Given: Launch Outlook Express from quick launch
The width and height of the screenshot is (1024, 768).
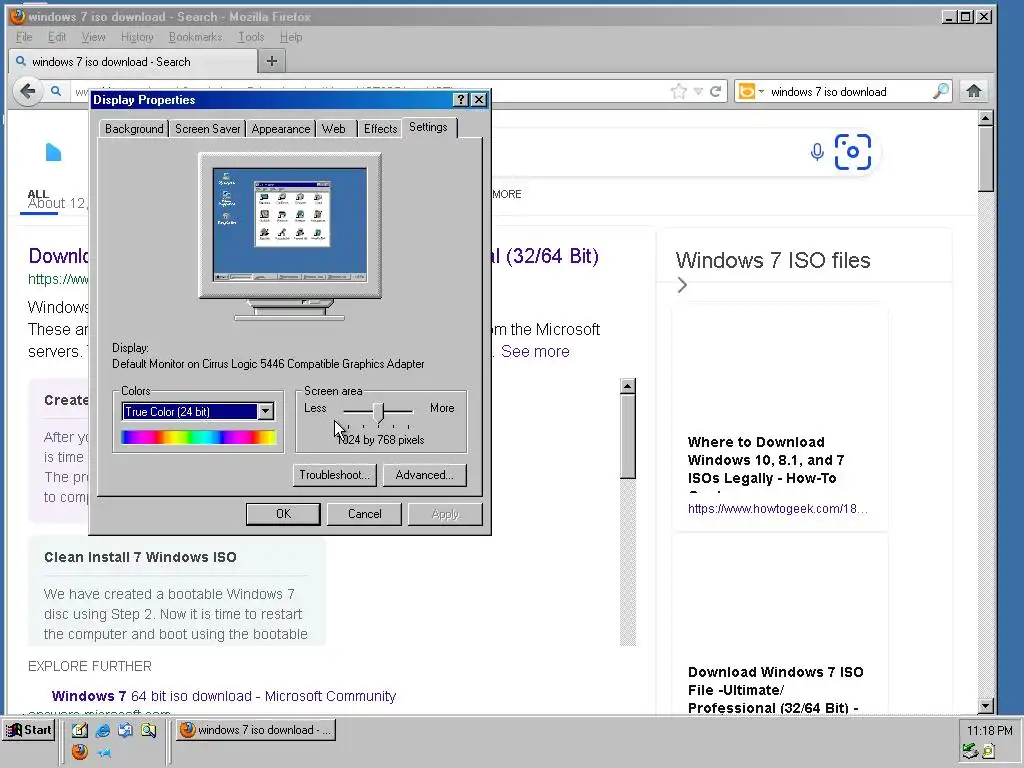Looking at the screenshot, I should coord(125,730).
